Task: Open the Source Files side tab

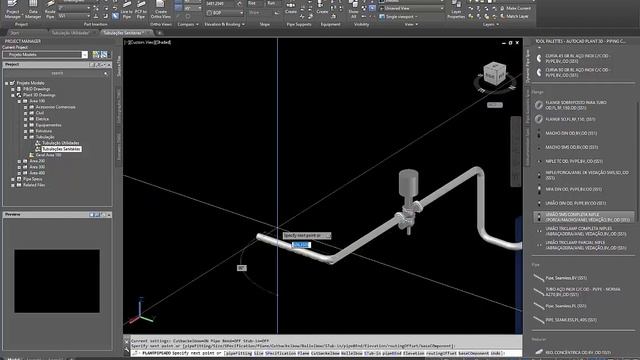Action: click(x=119, y=66)
